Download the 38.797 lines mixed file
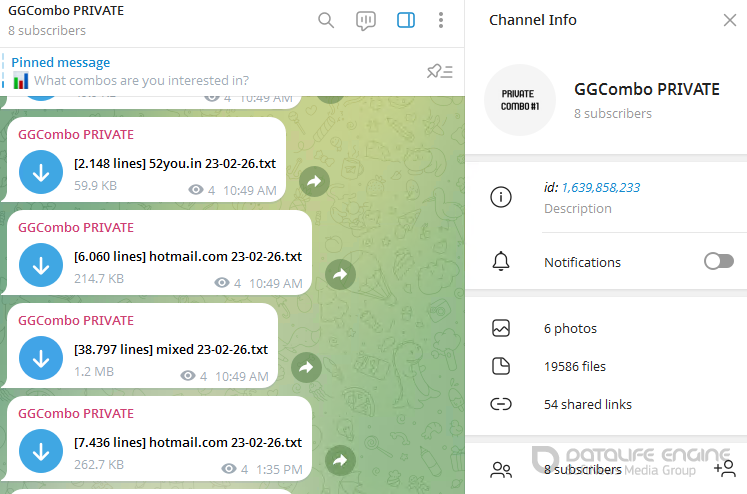This screenshot has width=747, height=494. click(41, 358)
